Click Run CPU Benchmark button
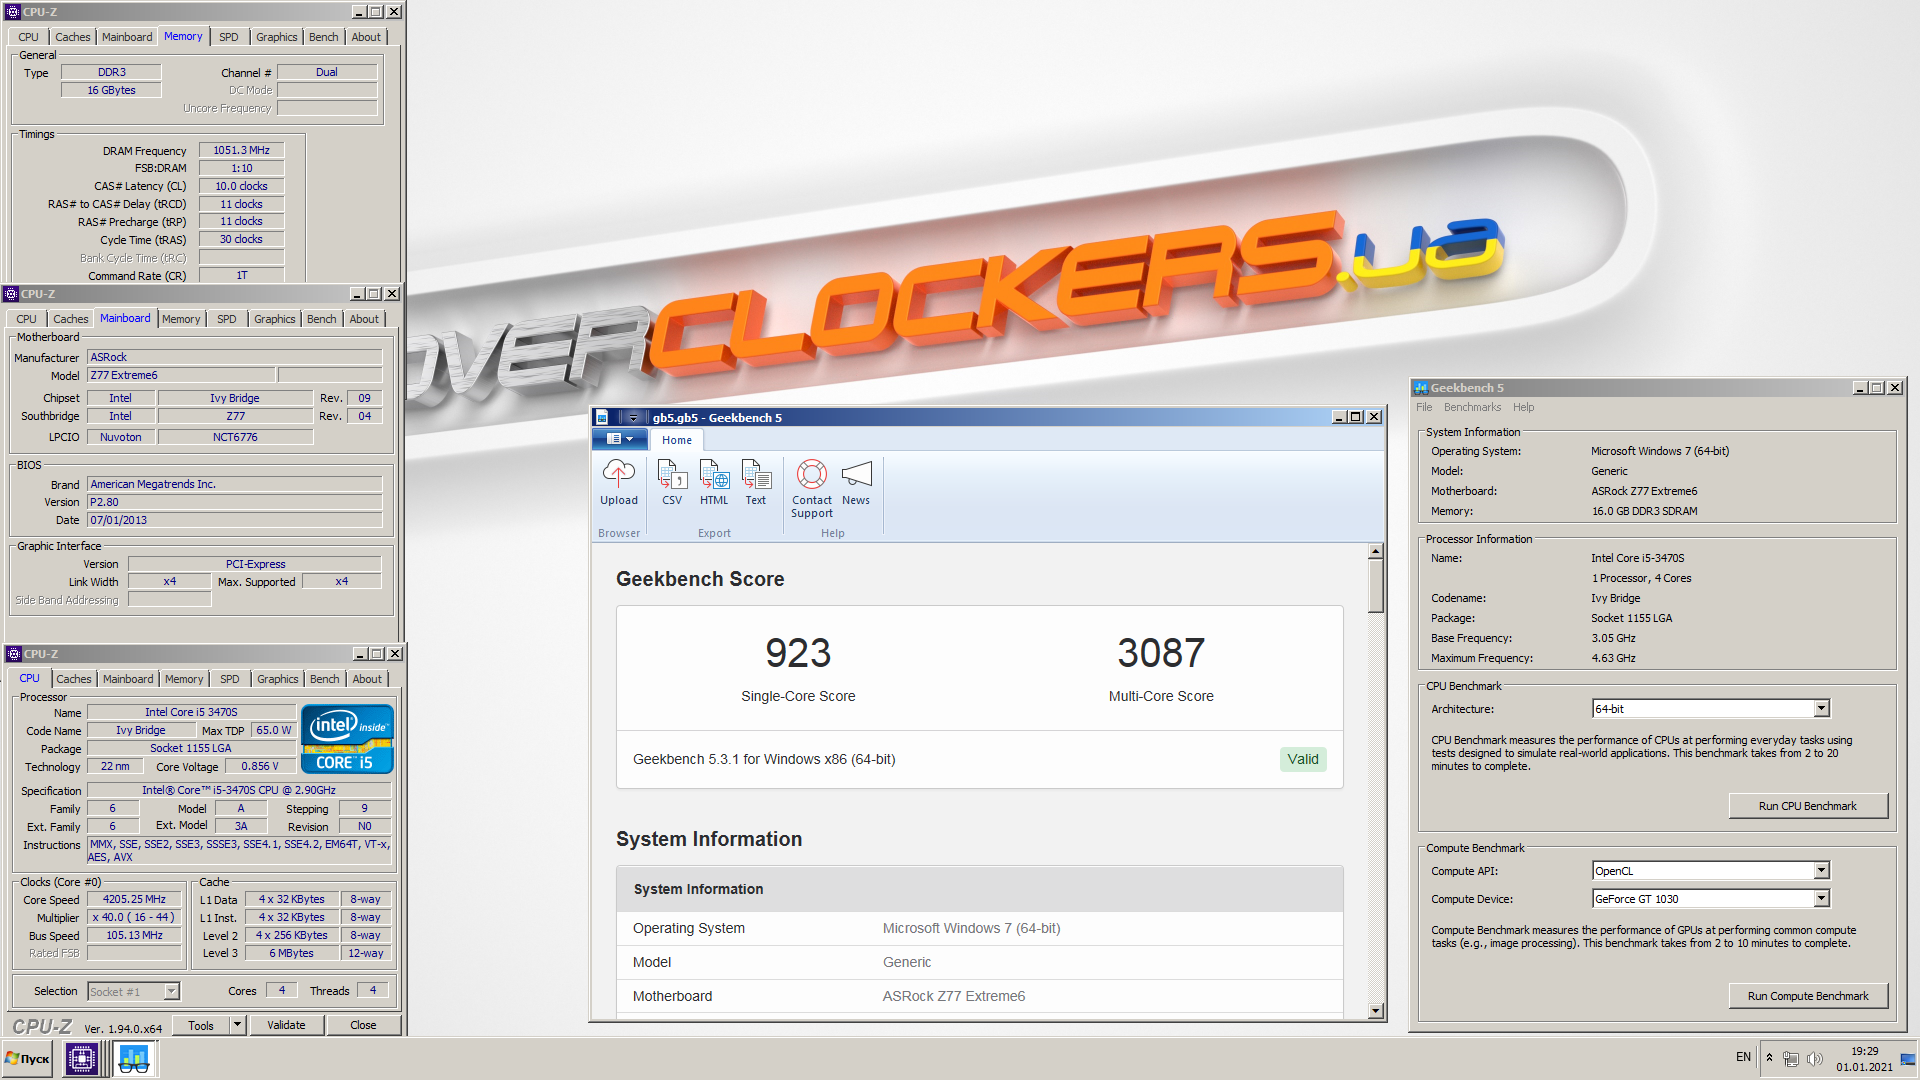The image size is (1920, 1080). [x=1808, y=806]
